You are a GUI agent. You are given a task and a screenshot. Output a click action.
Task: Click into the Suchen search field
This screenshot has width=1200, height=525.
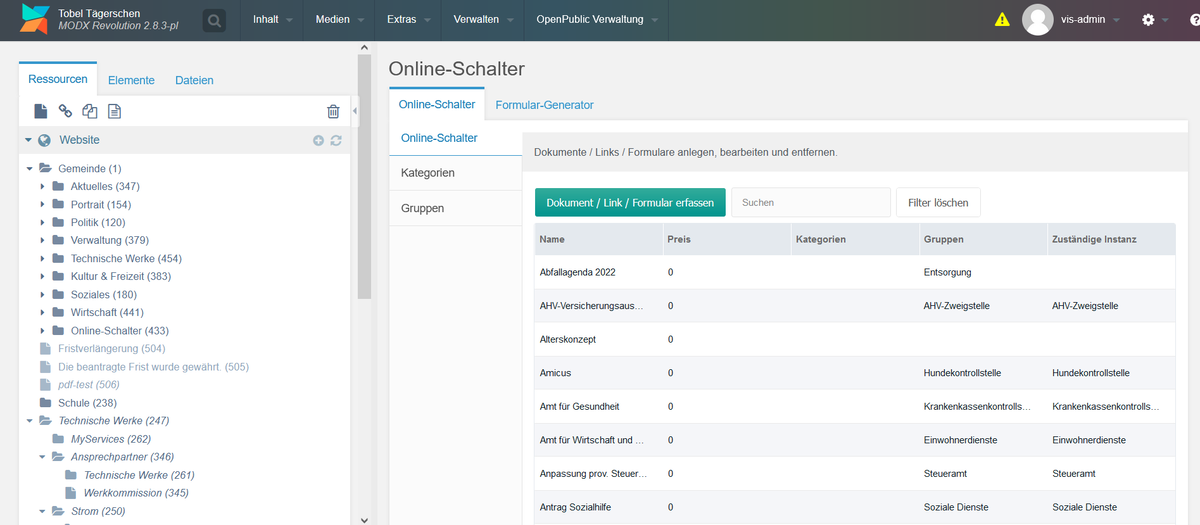[x=810, y=203]
